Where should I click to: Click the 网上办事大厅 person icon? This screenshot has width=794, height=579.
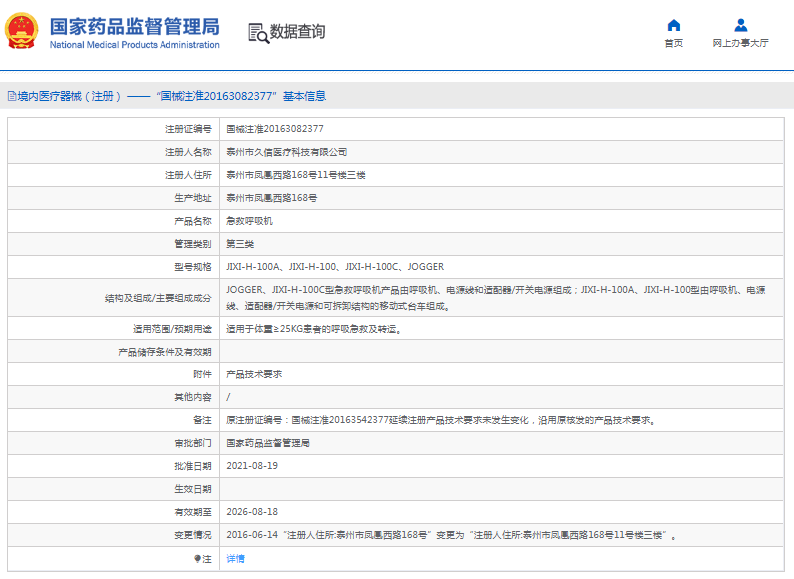740,25
